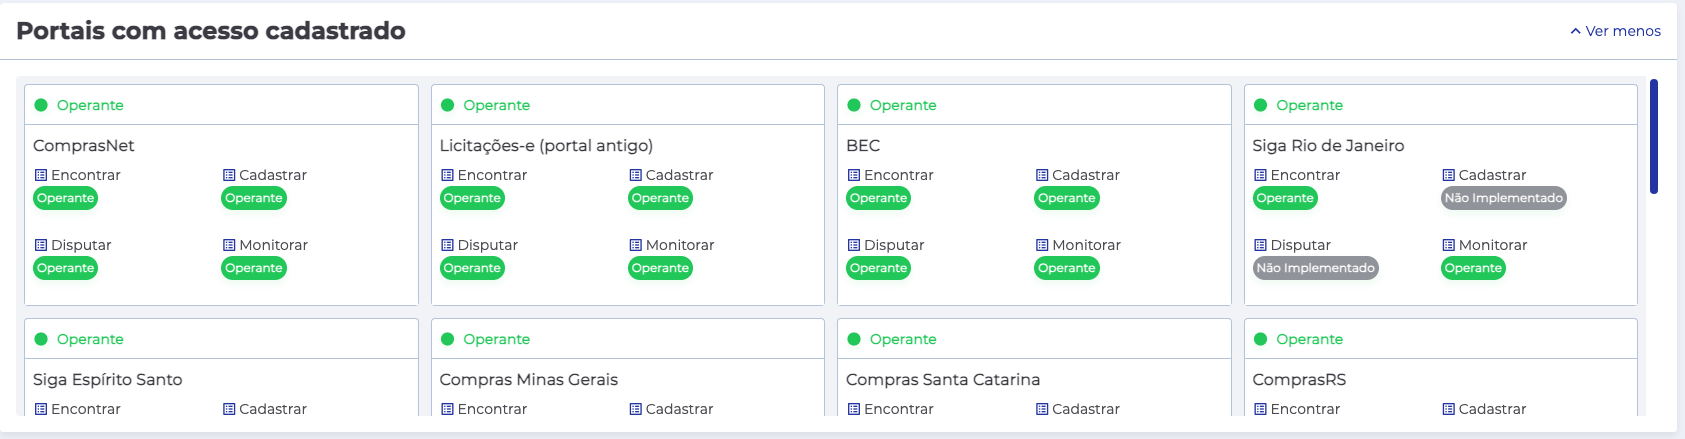Click the Operante badge under Licitações-e Monitorar

660,268
